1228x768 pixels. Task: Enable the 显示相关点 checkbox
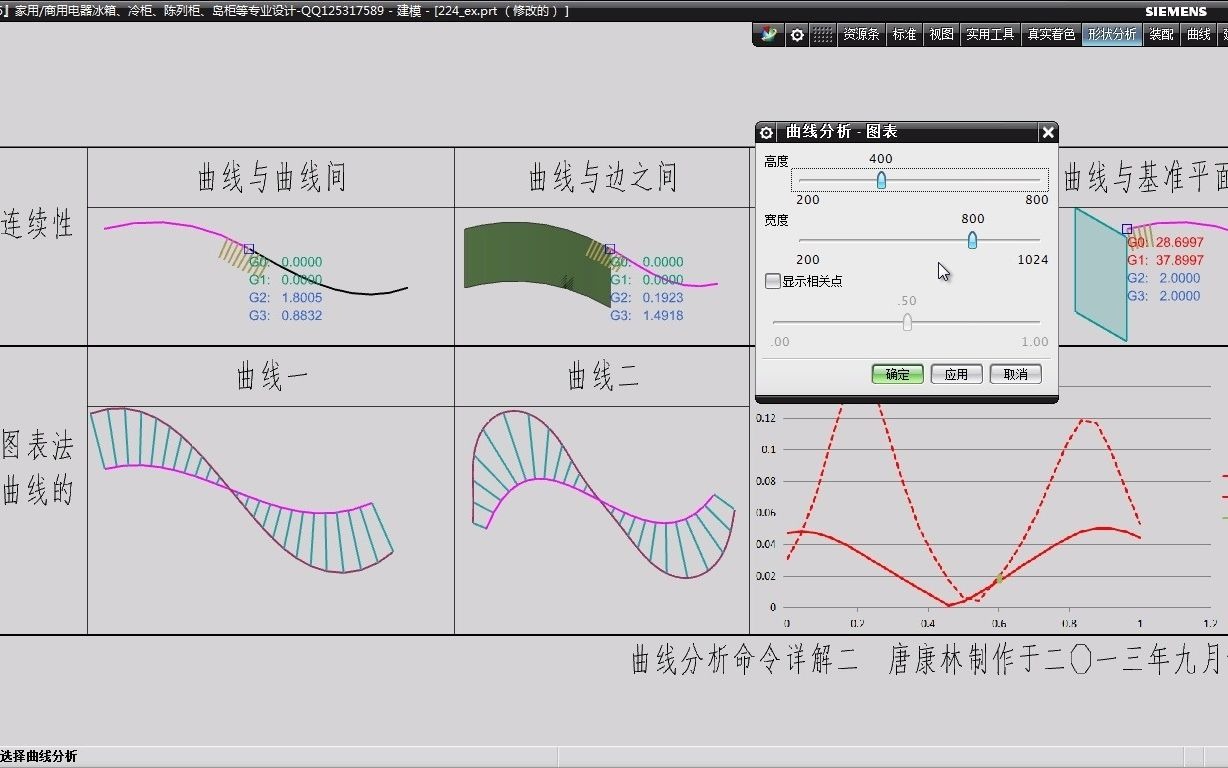pos(772,281)
